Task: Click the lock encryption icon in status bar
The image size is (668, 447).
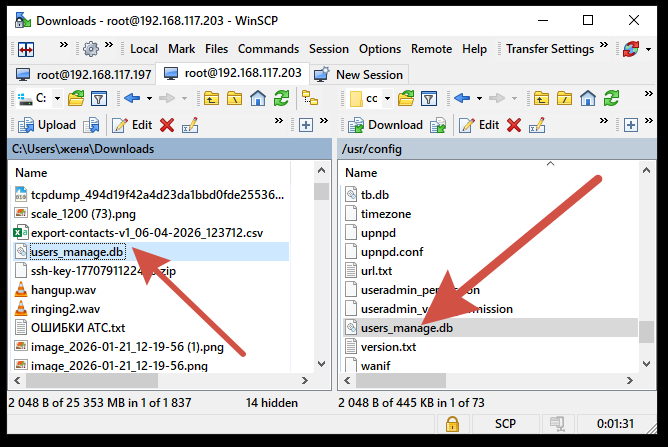Action: [452, 424]
